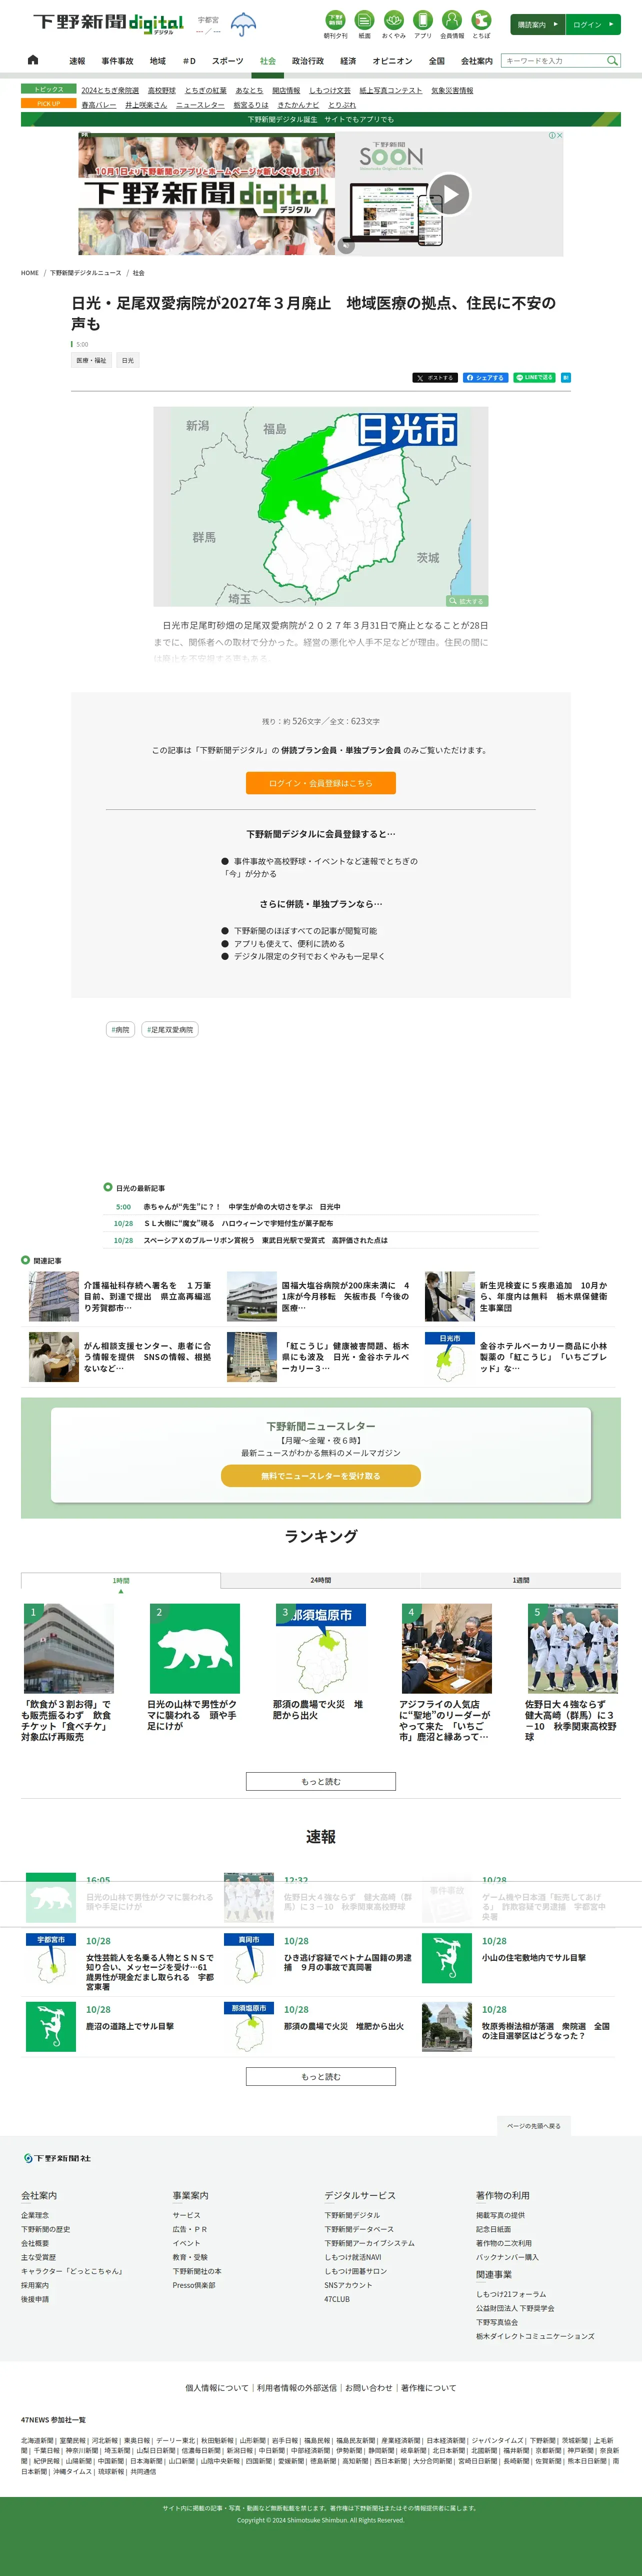Click もっと読む under ランキング
642x2576 pixels.
pyautogui.click(x=321, y=1782)
